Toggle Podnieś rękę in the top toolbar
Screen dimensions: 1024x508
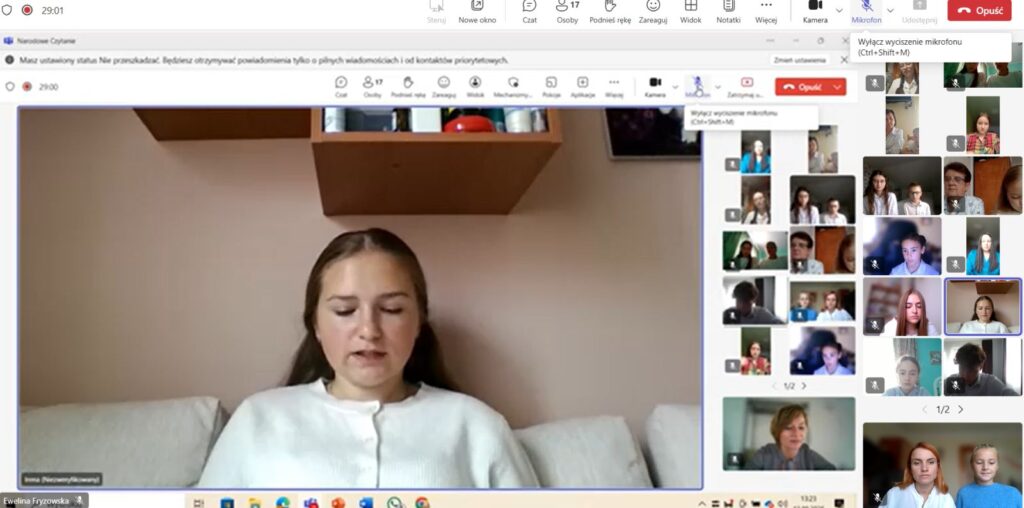[608, 10]
